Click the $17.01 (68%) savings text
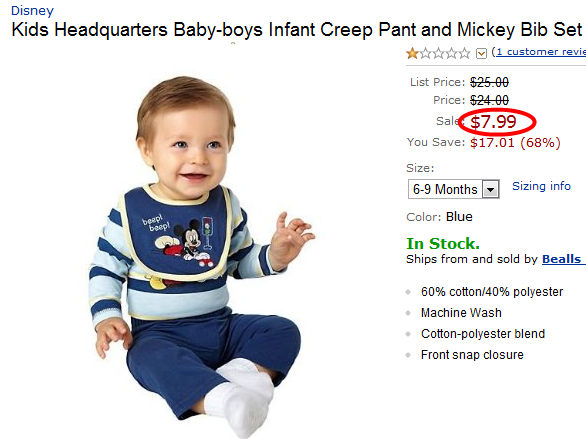Viewport: 586px width, 444px height. 515,142
